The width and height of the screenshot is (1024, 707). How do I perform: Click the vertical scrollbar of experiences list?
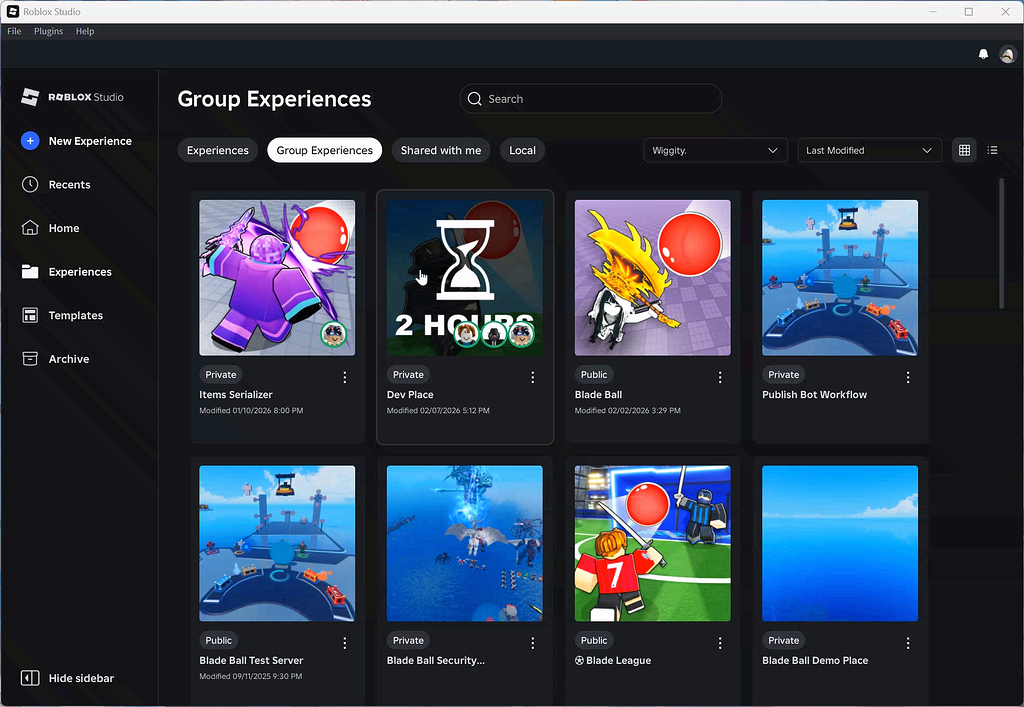(1001, 243)
